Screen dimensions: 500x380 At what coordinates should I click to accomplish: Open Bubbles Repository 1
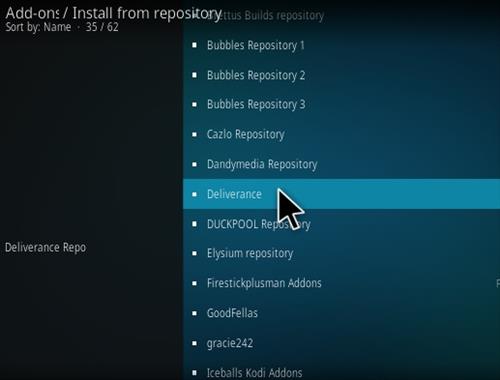tap(341, 45)
